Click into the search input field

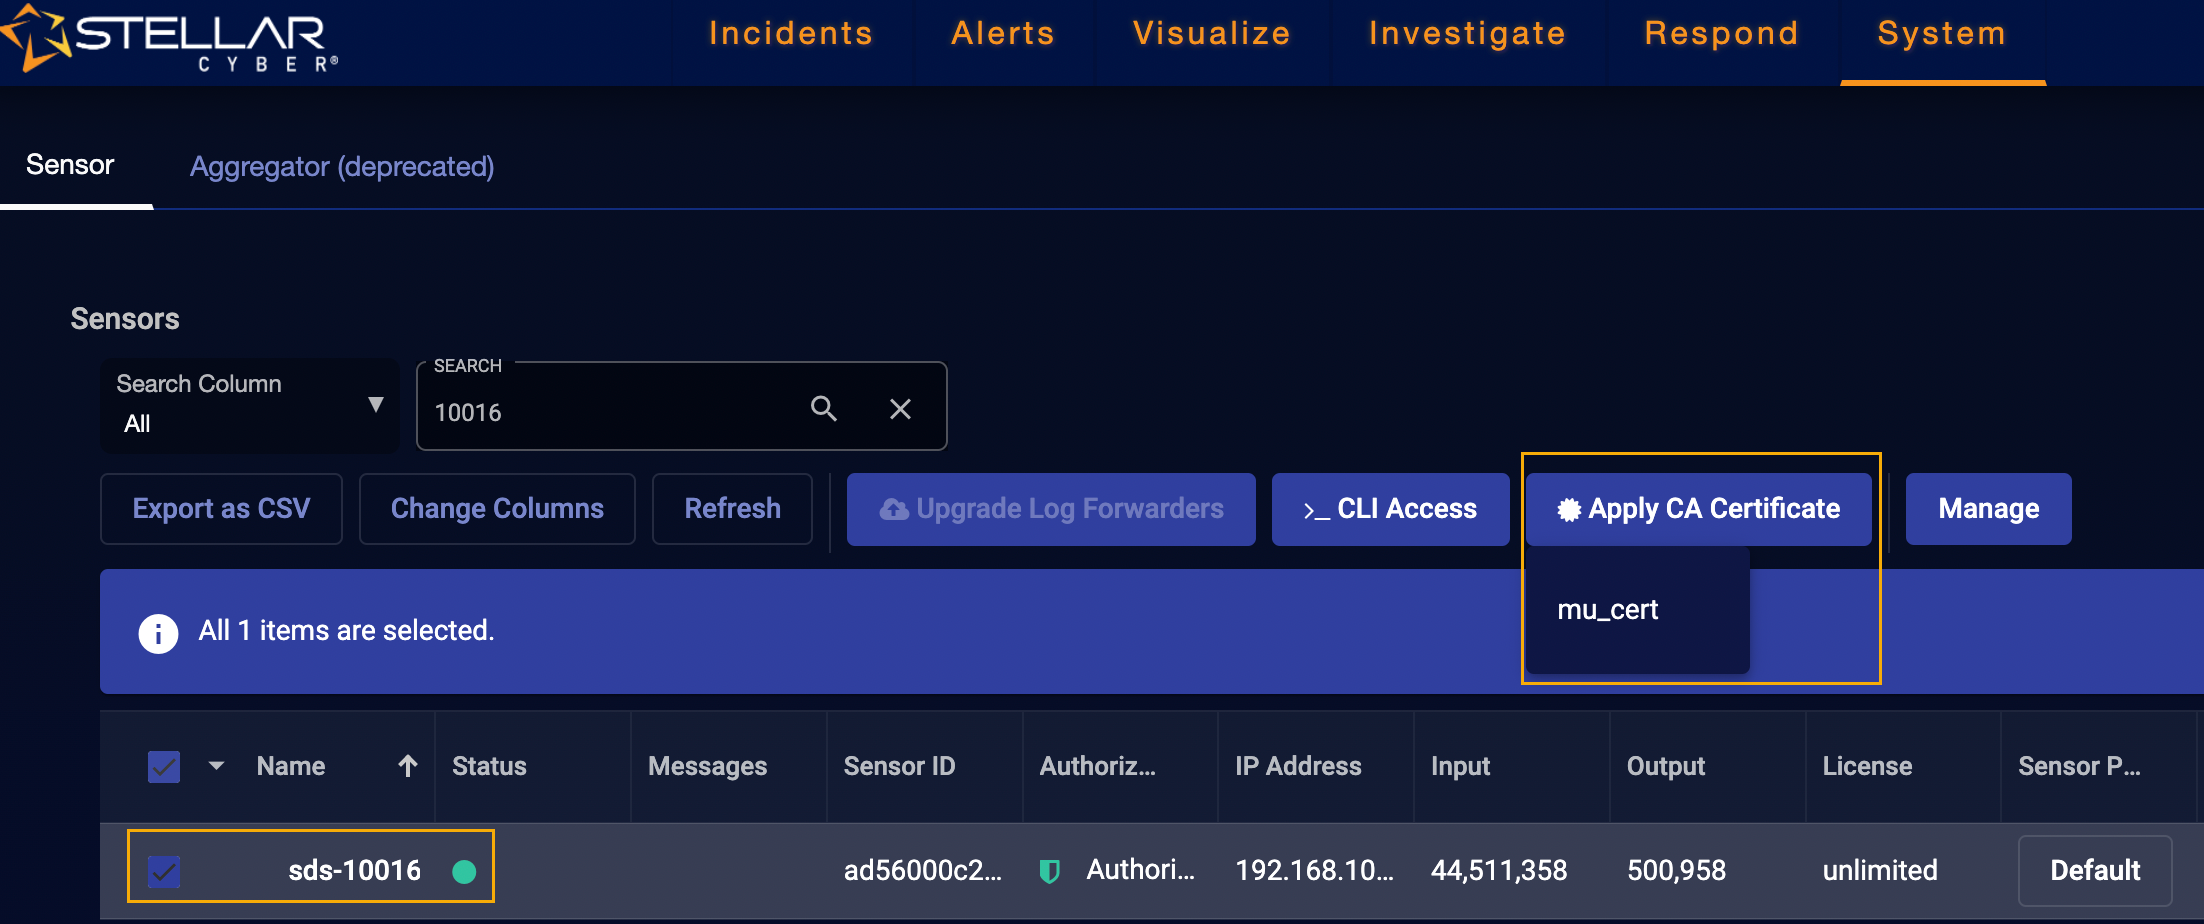coord(610,412)
